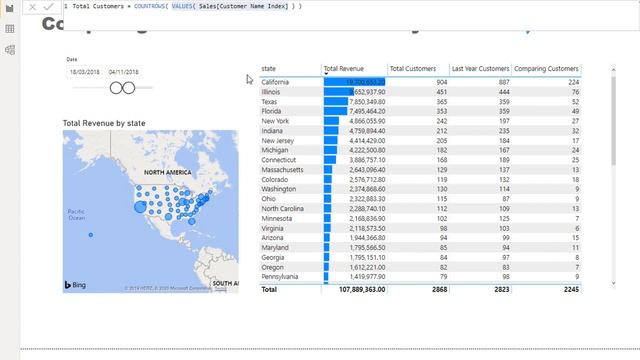This screenshot has width=640, height=360.
Task: Sort by Total Revenue column header
Action: click(344, 69)
